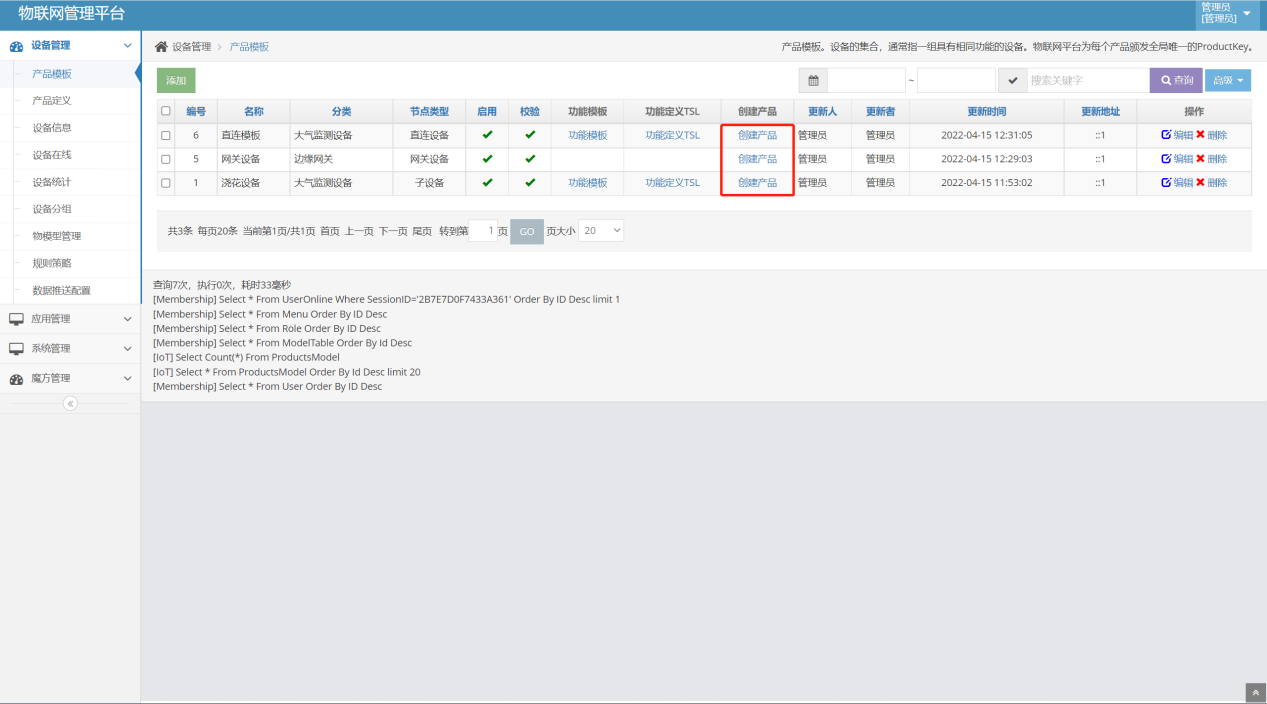Click the 下一页 pagination link
The image size is (1267, 704).
pyautogui.click(x=393, y=231)
